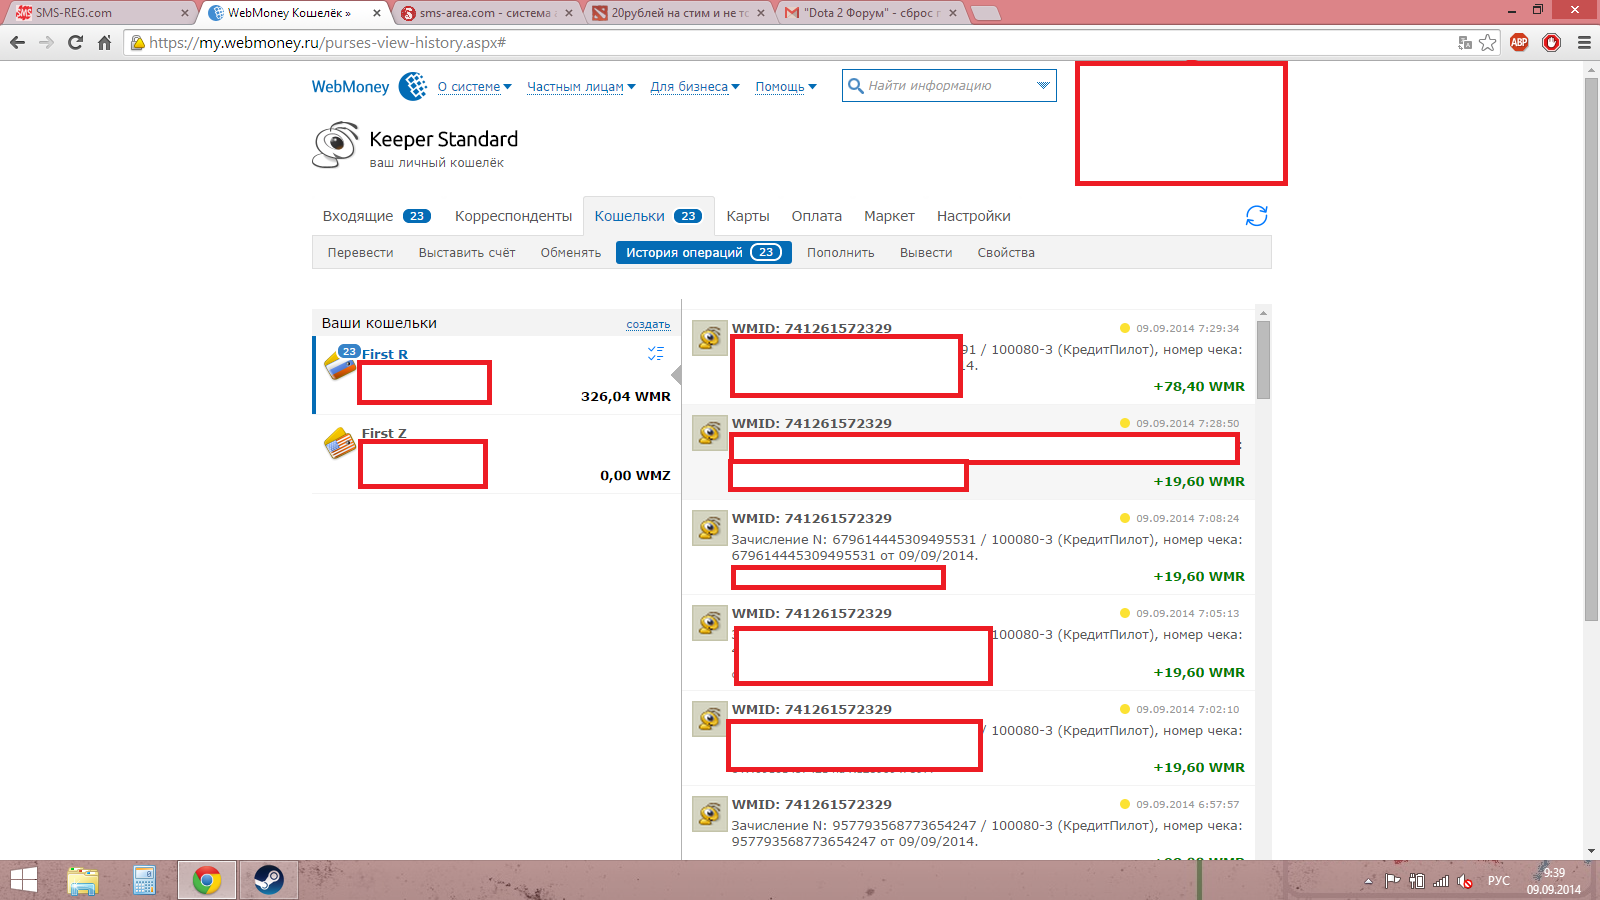The image size is (1600, 900).
Task: Open the Оплата tab
Action: (817, 216)
